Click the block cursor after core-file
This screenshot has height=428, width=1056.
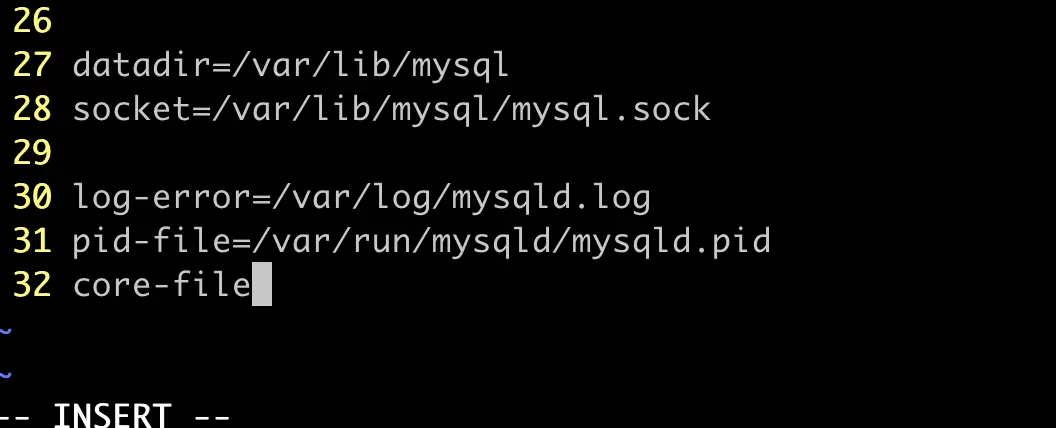click(x=262, y=285)
